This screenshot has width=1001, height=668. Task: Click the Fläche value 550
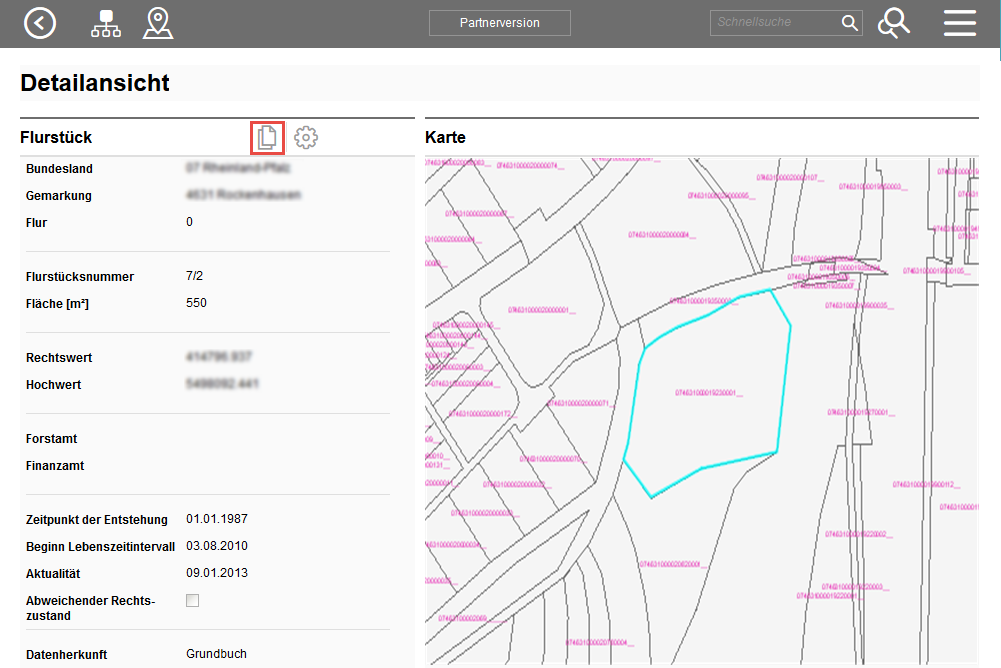196,303
